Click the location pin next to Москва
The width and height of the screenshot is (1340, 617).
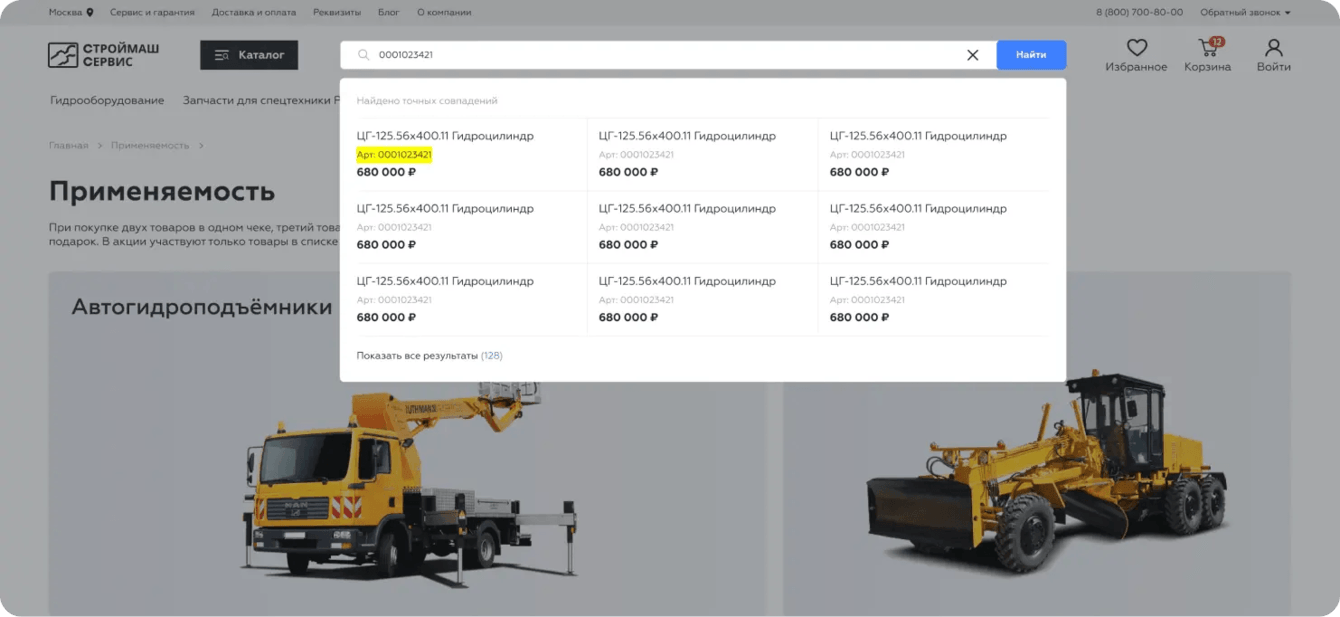tap(90, 13)
